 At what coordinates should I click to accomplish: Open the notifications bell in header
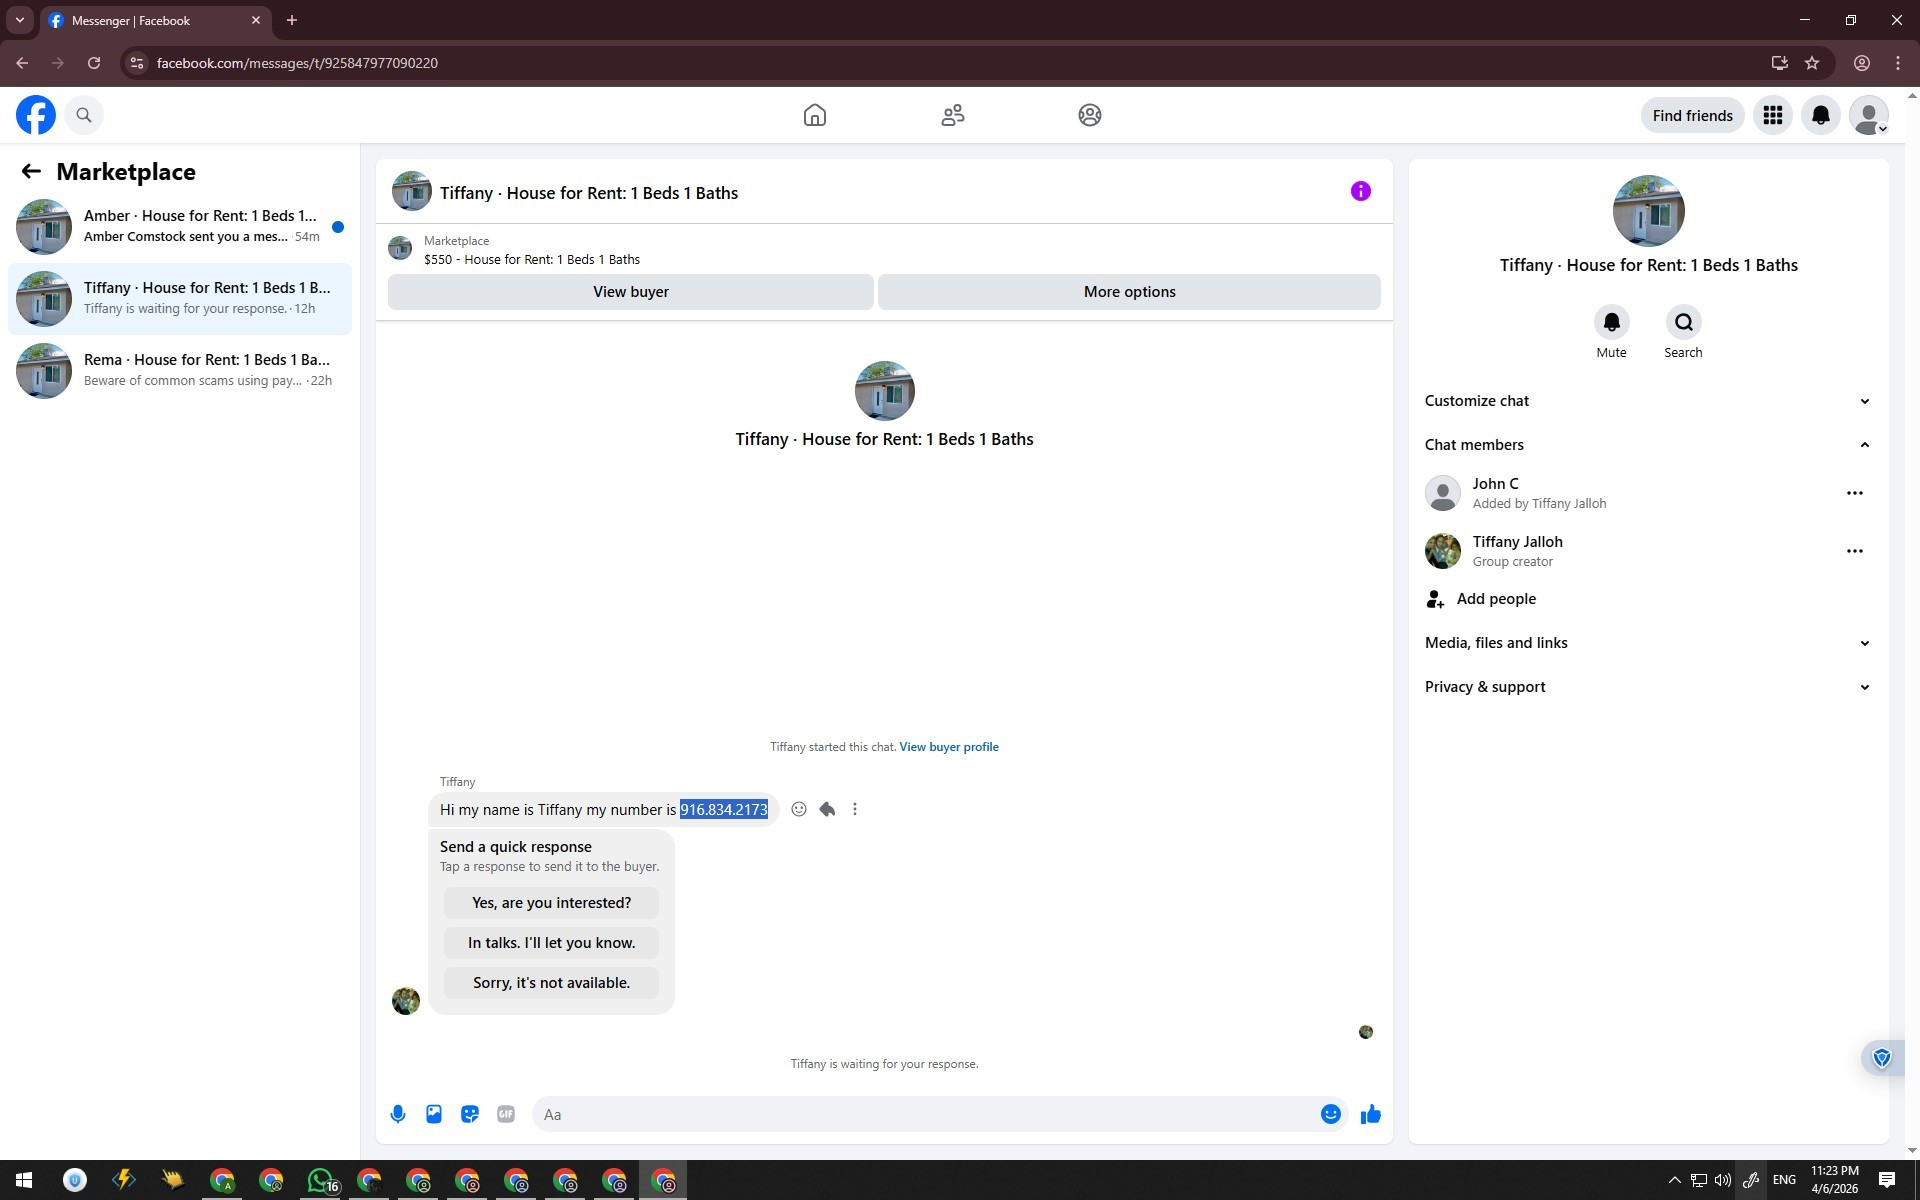pos(1821,115)
